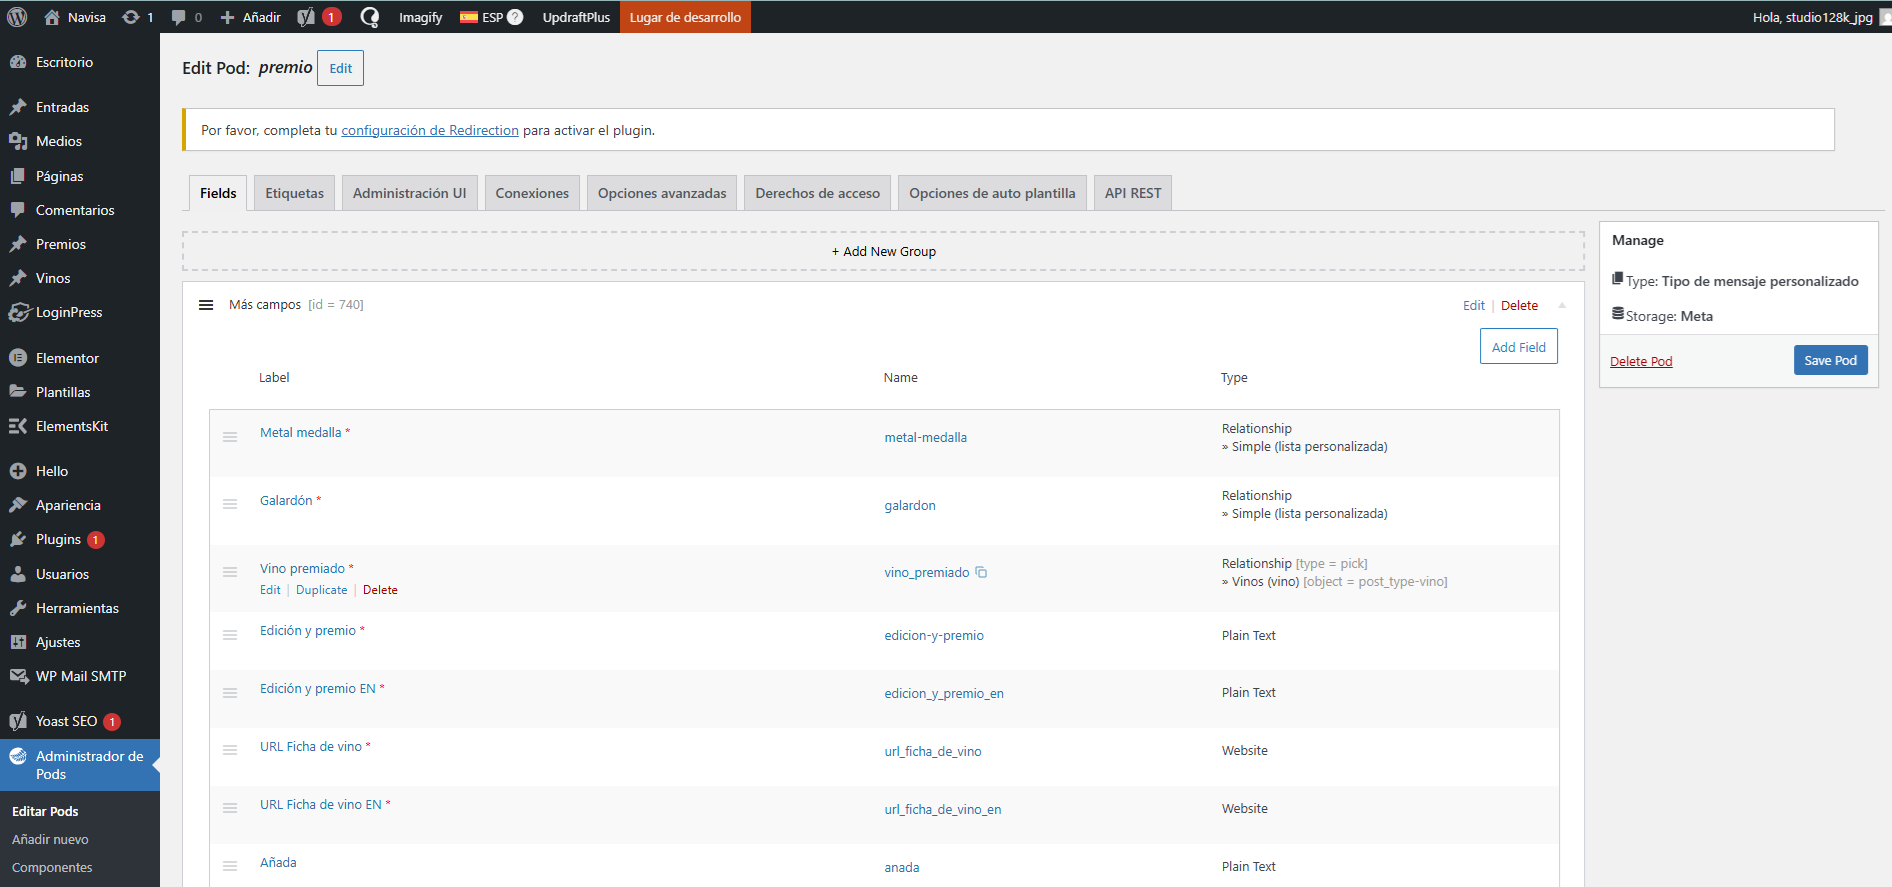
Task: Switch to the API REST tab
Action: click(1132, 193)
